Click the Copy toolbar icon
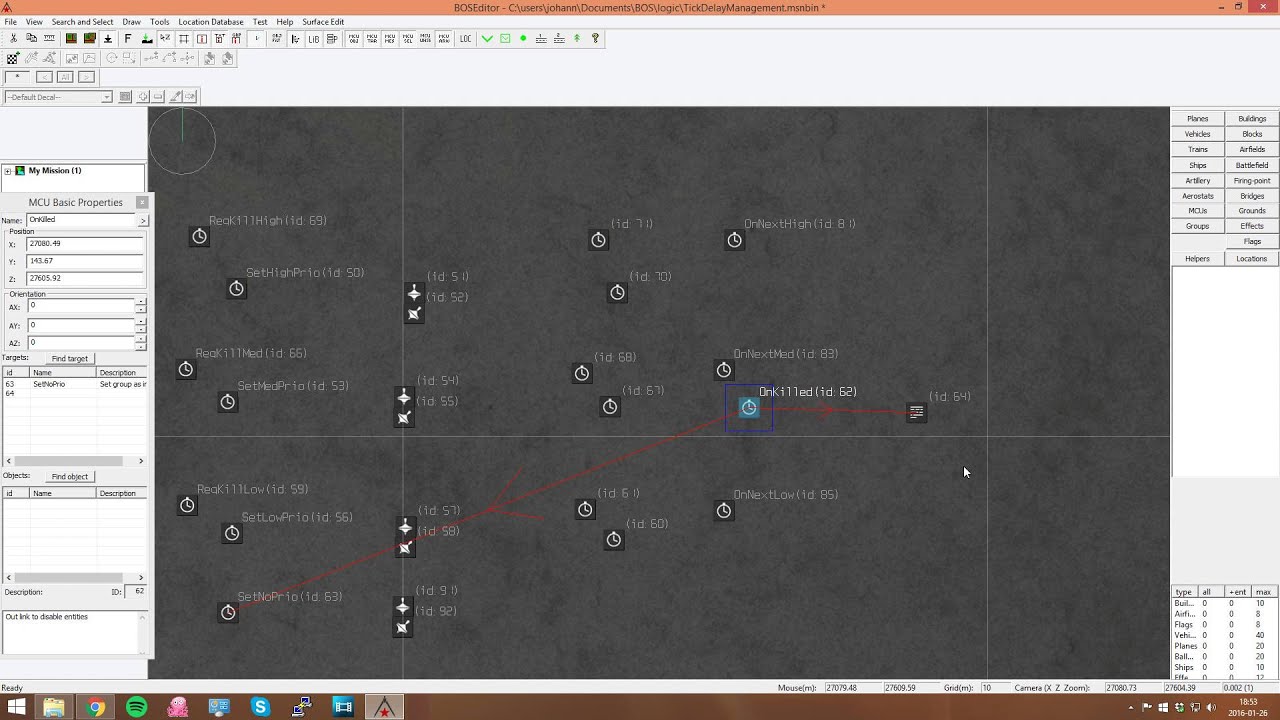1280x720 pixels. click(31, 38)
